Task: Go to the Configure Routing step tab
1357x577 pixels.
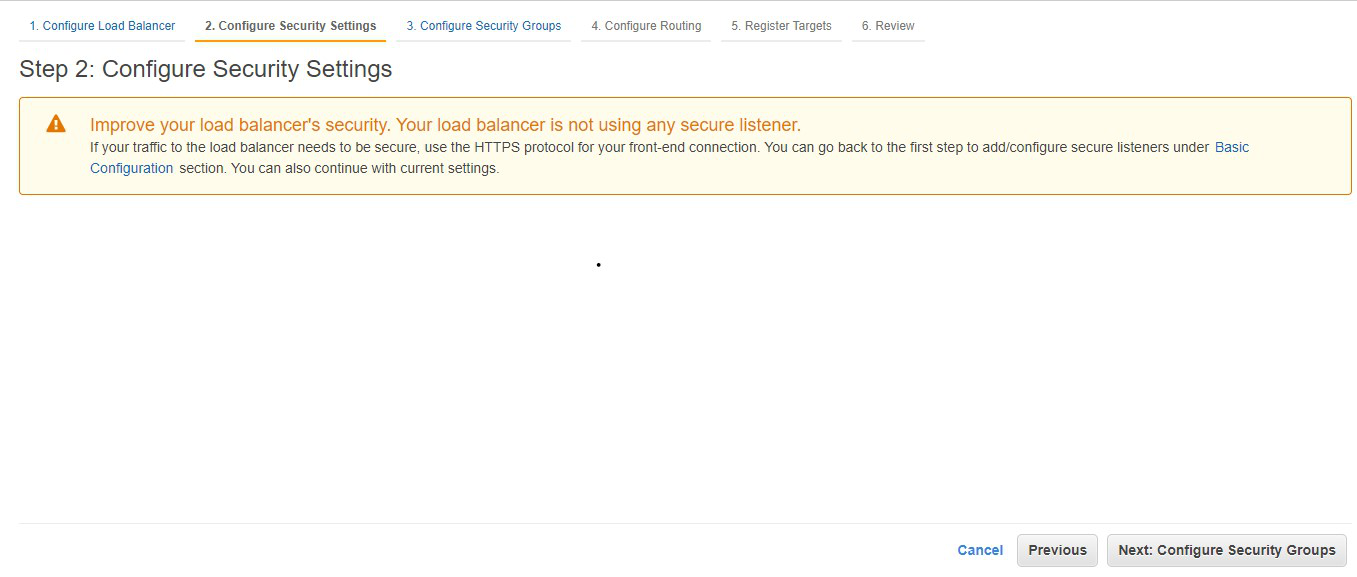Action: 646,26
